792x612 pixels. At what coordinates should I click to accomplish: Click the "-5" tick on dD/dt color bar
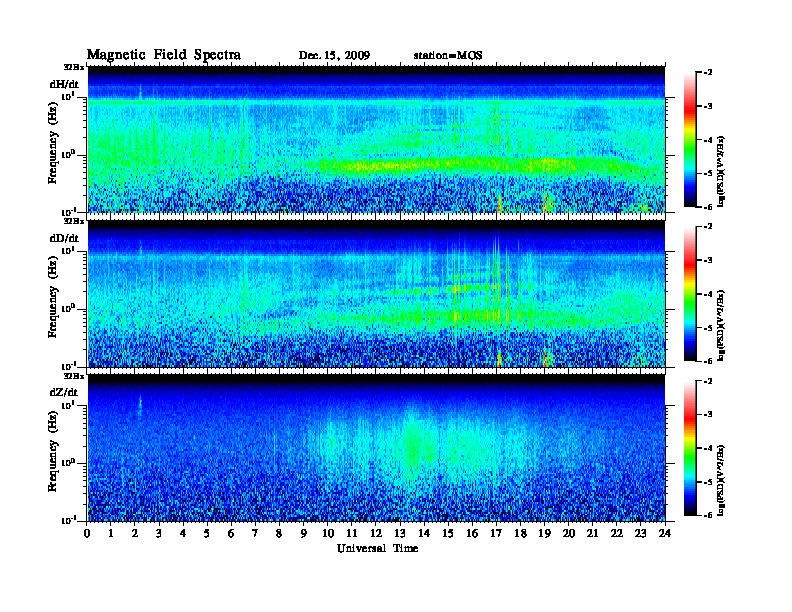click(x=708, y=328)
